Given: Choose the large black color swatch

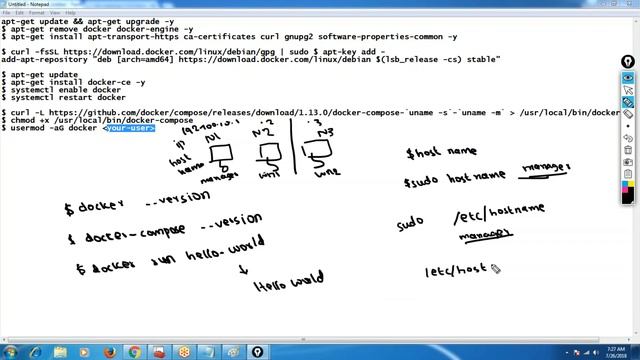Looking at the screenshot, I should click(x=628, y=198).
